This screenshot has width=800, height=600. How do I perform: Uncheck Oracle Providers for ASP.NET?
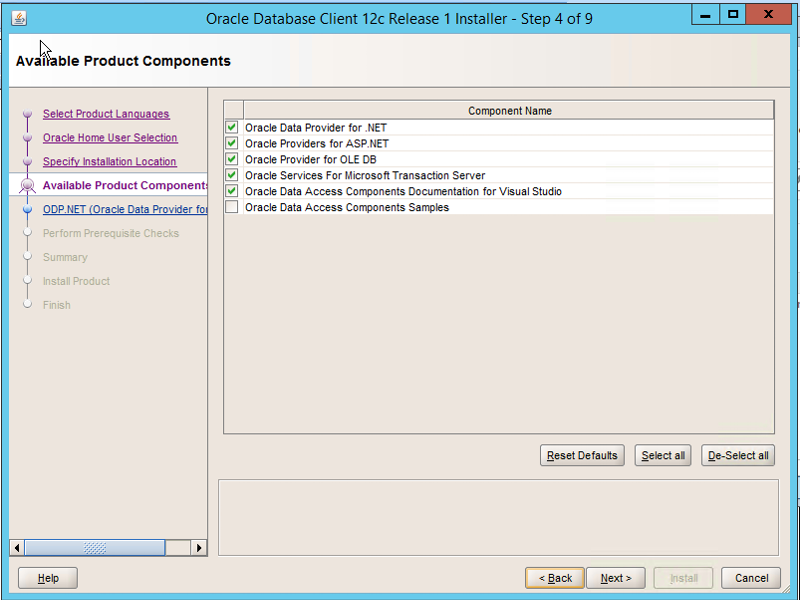click(x=231, y=143)
